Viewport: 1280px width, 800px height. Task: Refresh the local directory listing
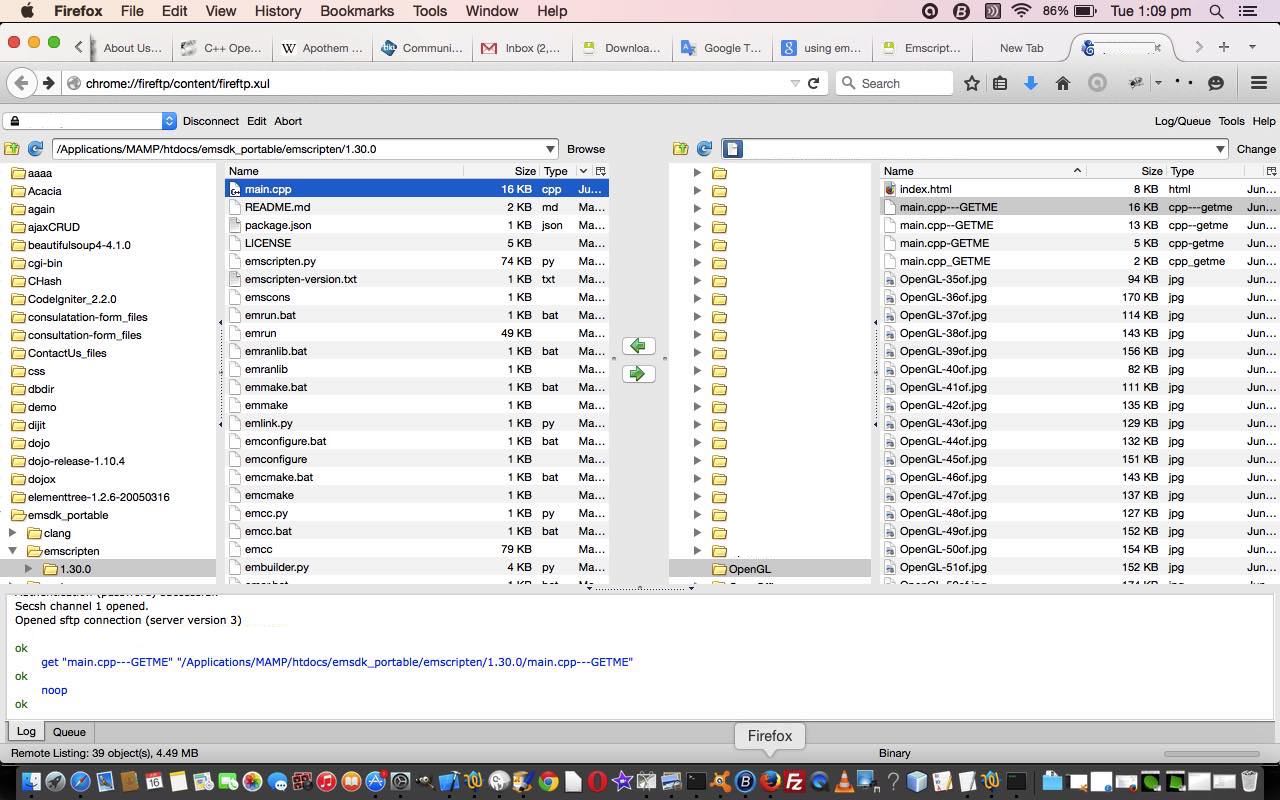tap(35, 149)
